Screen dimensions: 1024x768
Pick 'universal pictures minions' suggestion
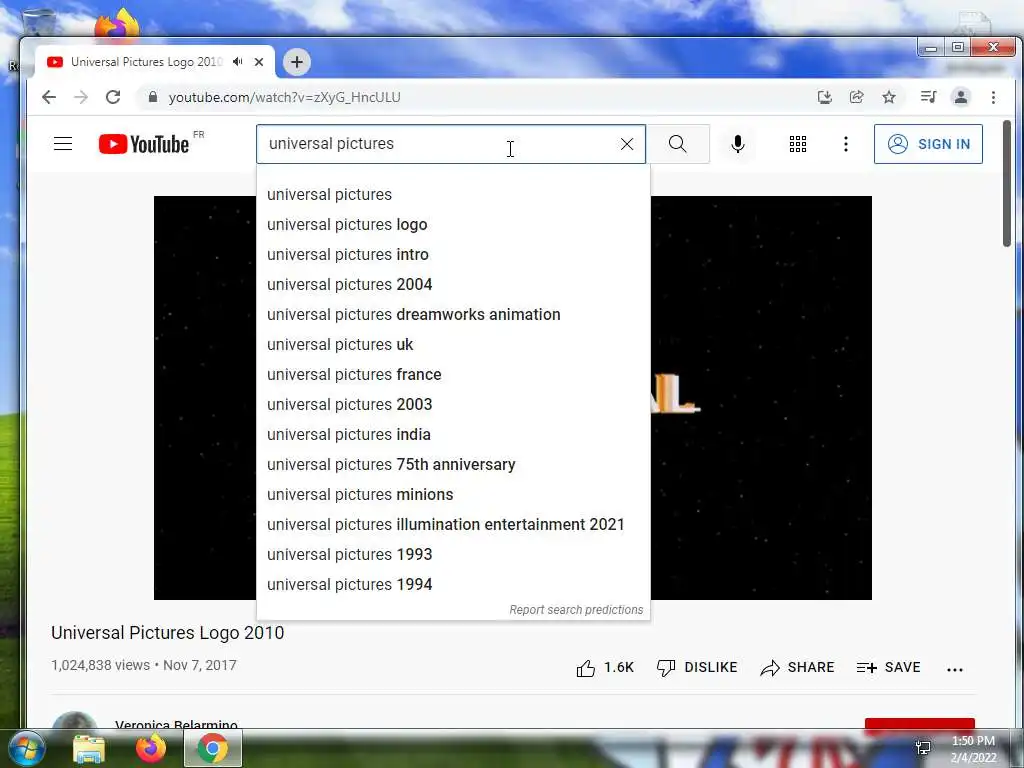point(453,495)
